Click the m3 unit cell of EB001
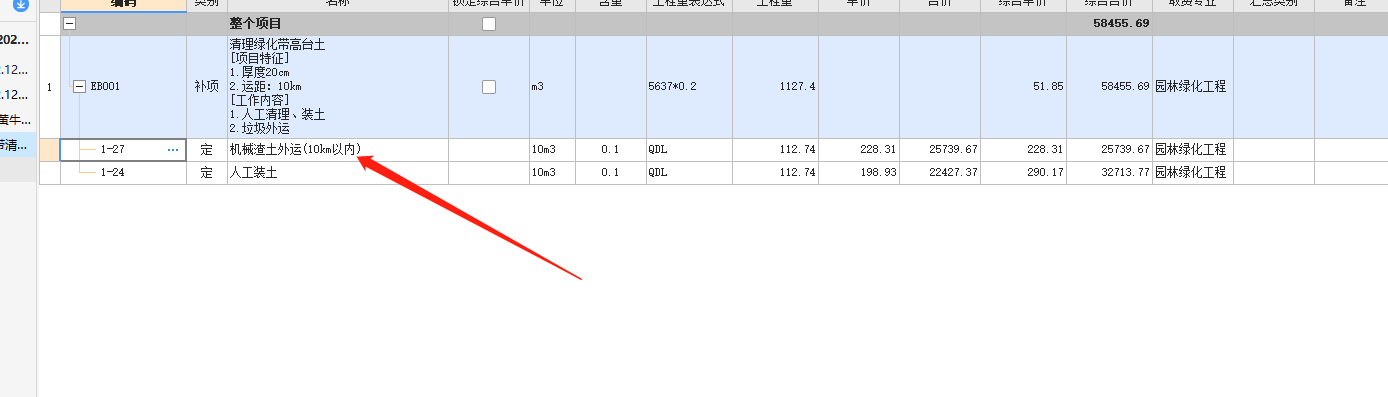This screenshot has height=397, width=1388. (x=552, y=87)
